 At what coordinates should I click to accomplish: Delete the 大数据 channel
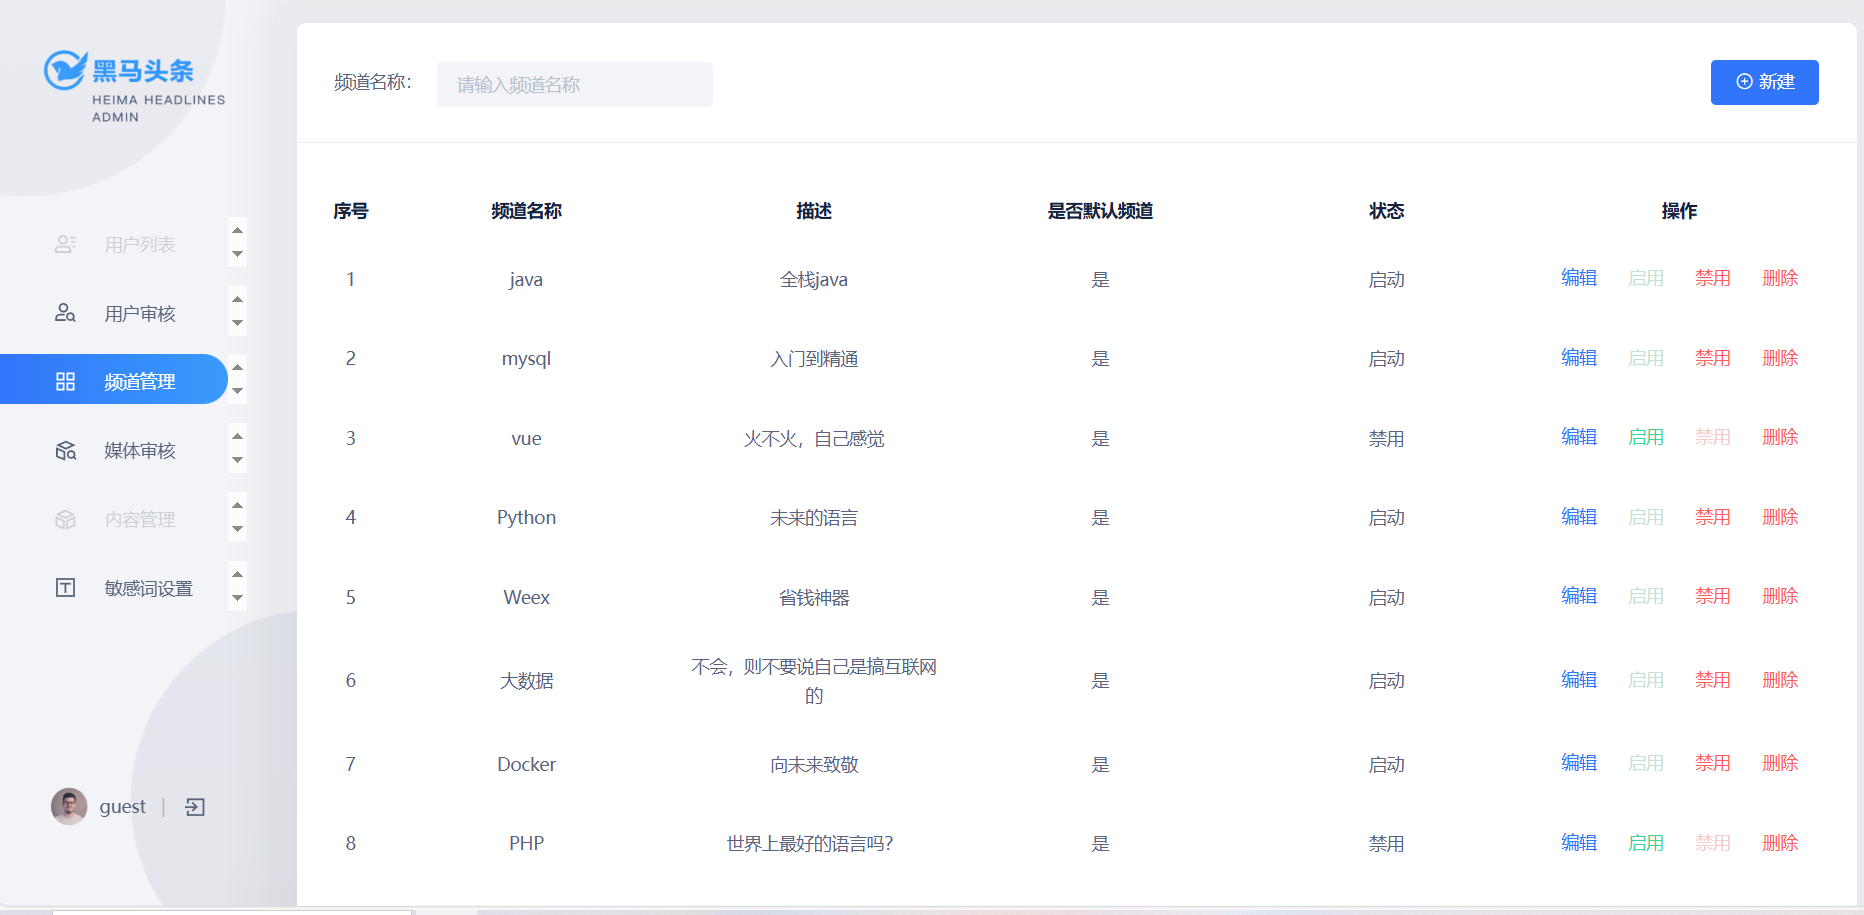[x=1780, y=680]
